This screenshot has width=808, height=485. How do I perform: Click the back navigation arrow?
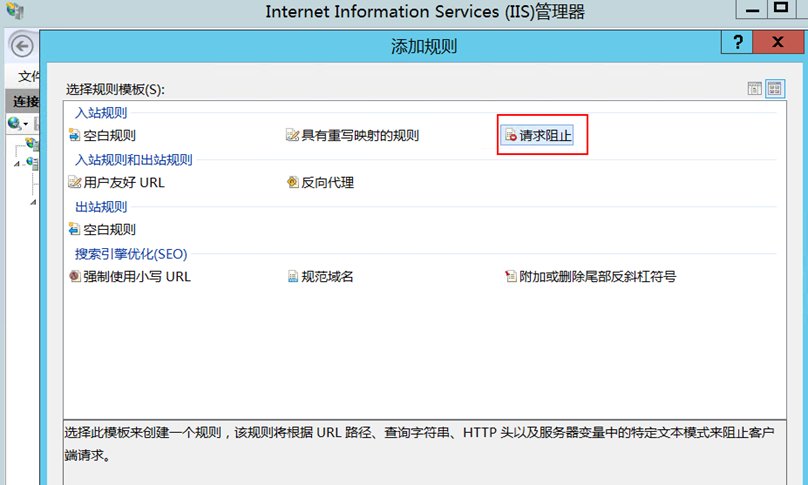click(x=21, y=46)
